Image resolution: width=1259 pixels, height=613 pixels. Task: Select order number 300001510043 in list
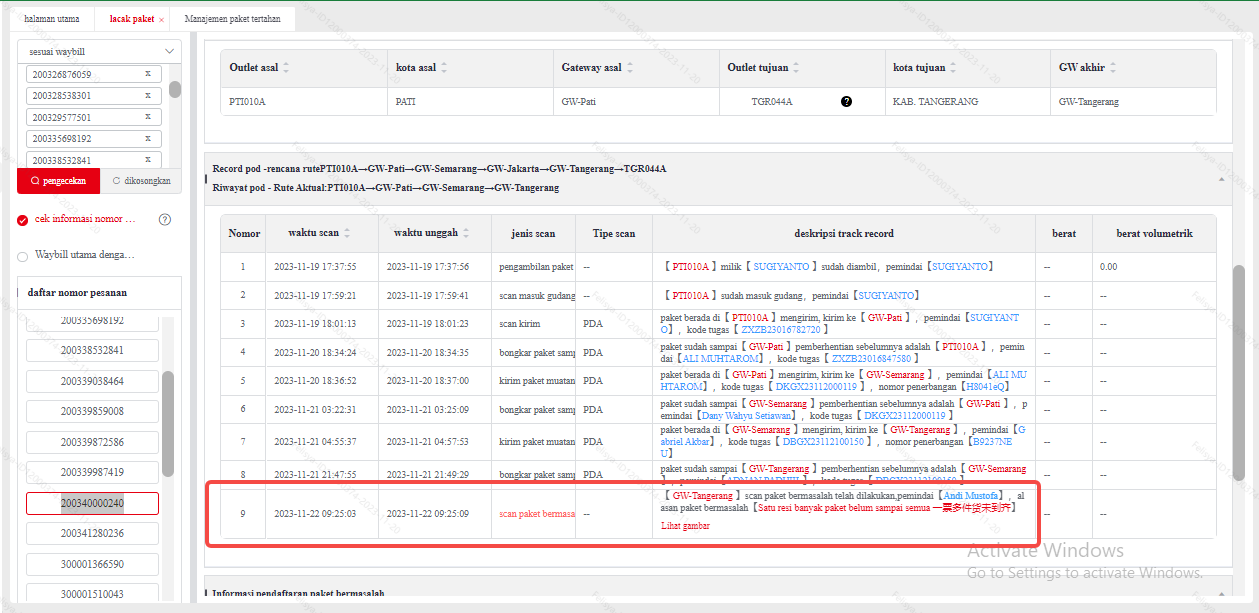coord(92,594)
